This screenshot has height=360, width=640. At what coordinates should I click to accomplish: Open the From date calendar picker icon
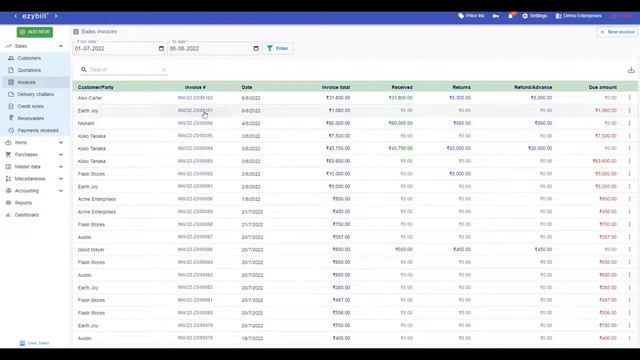[x=161, y=49]
